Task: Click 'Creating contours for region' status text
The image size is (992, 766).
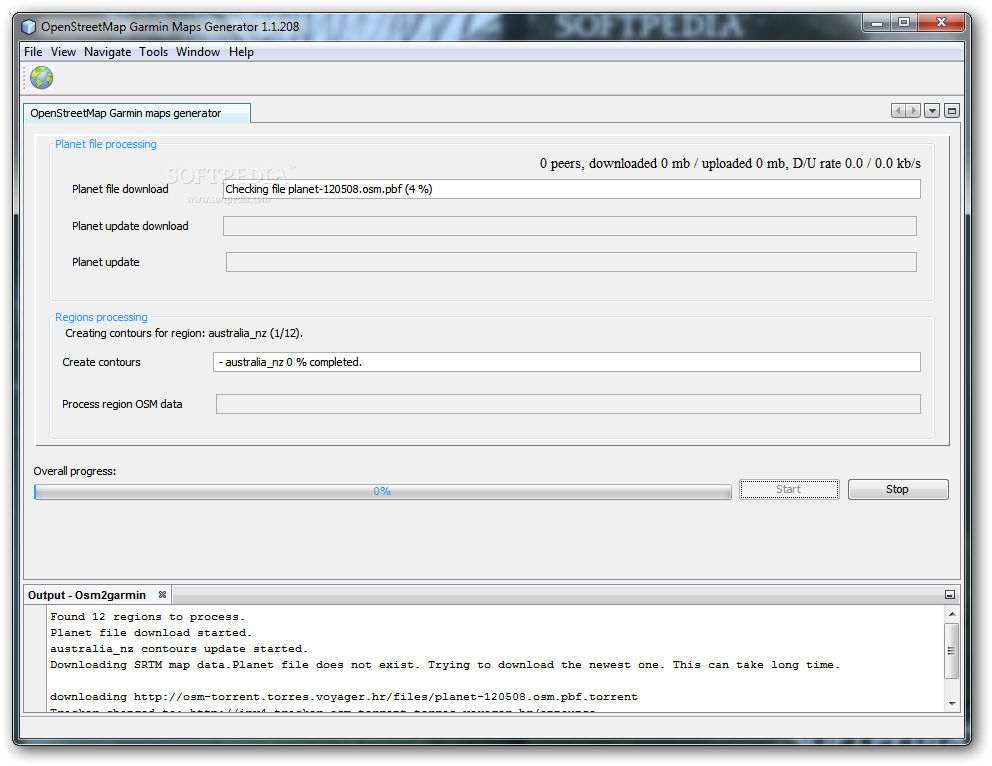Action: click(184, 333)
